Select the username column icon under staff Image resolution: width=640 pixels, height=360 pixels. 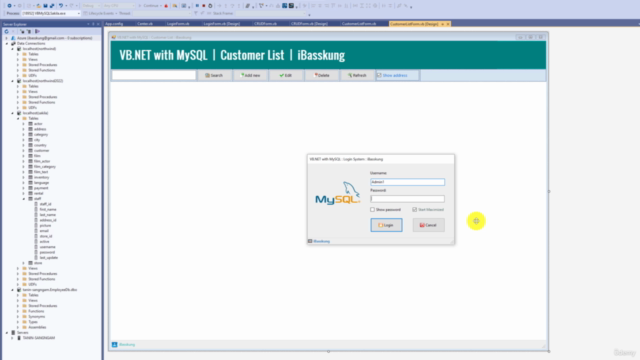pyautogui.click(x=36, y=247)
